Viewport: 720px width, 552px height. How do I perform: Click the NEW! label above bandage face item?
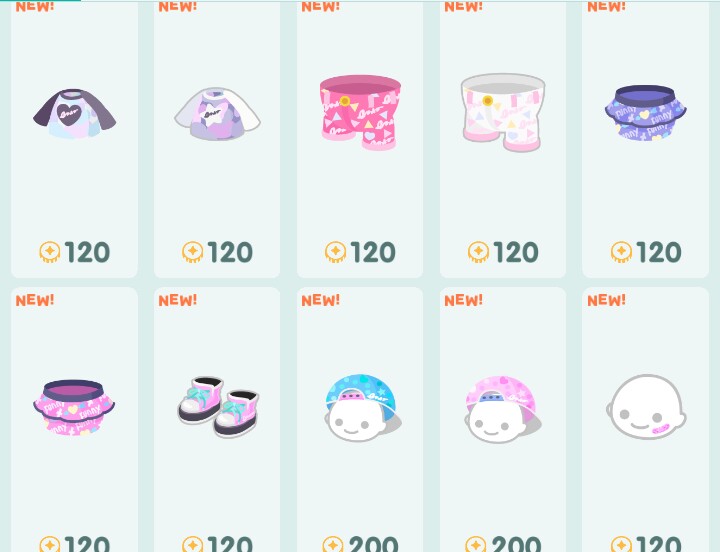(607, 300)
